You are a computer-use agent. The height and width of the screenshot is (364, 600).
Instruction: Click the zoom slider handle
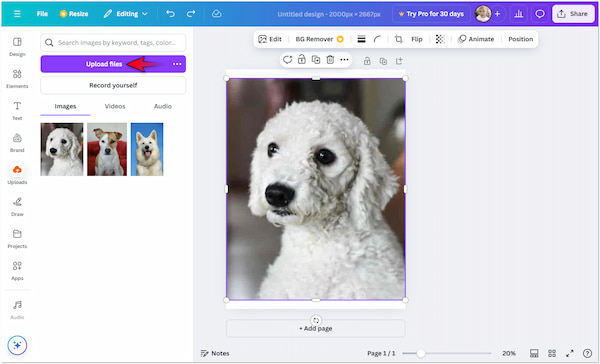(421, 353)
